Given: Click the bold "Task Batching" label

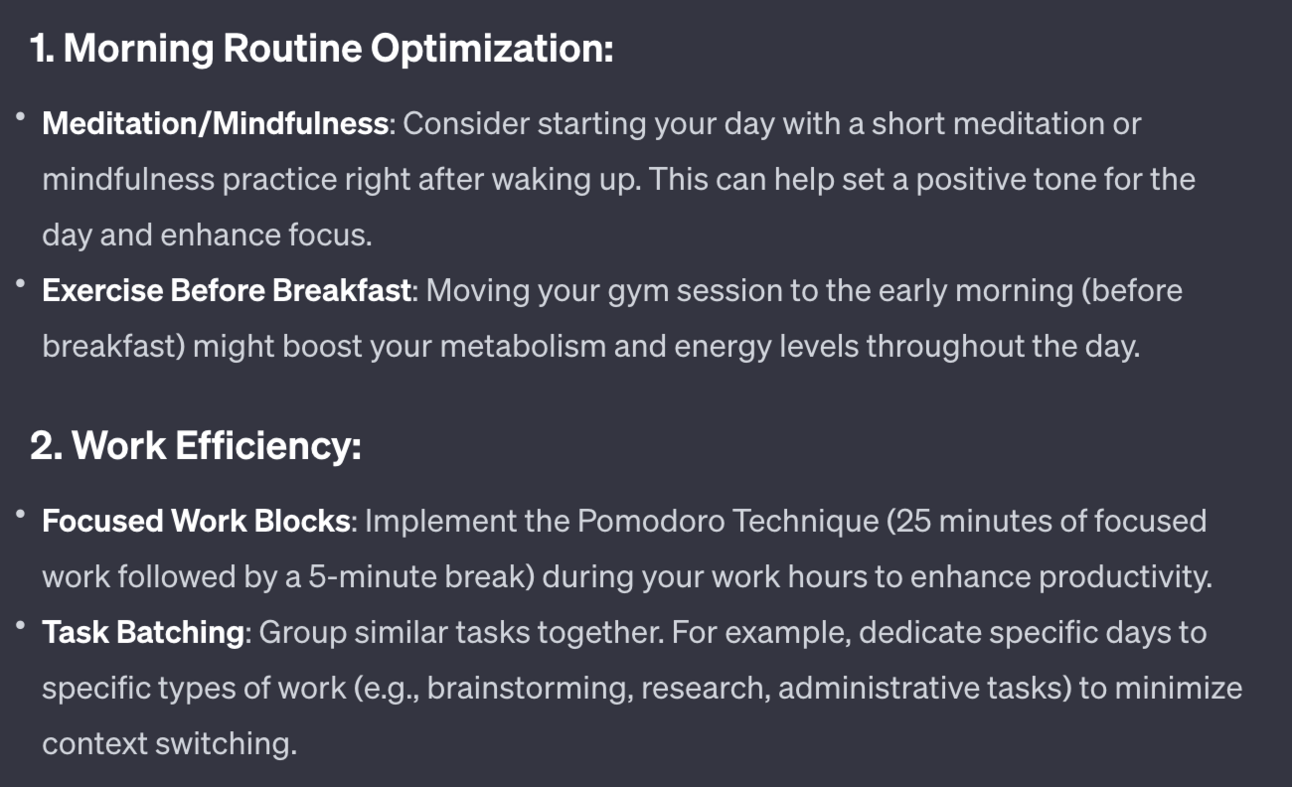Looking at the screenshot, I should click(143, 633).
